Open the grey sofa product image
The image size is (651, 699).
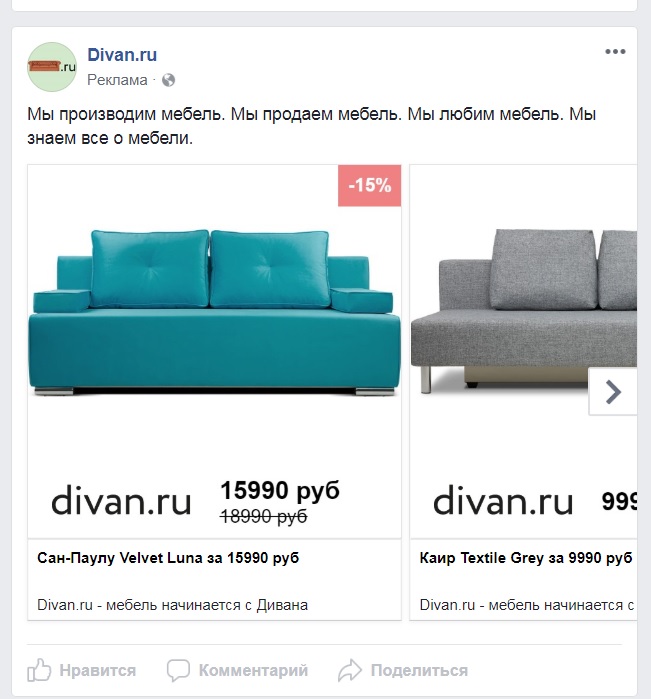tap(523, 311)
